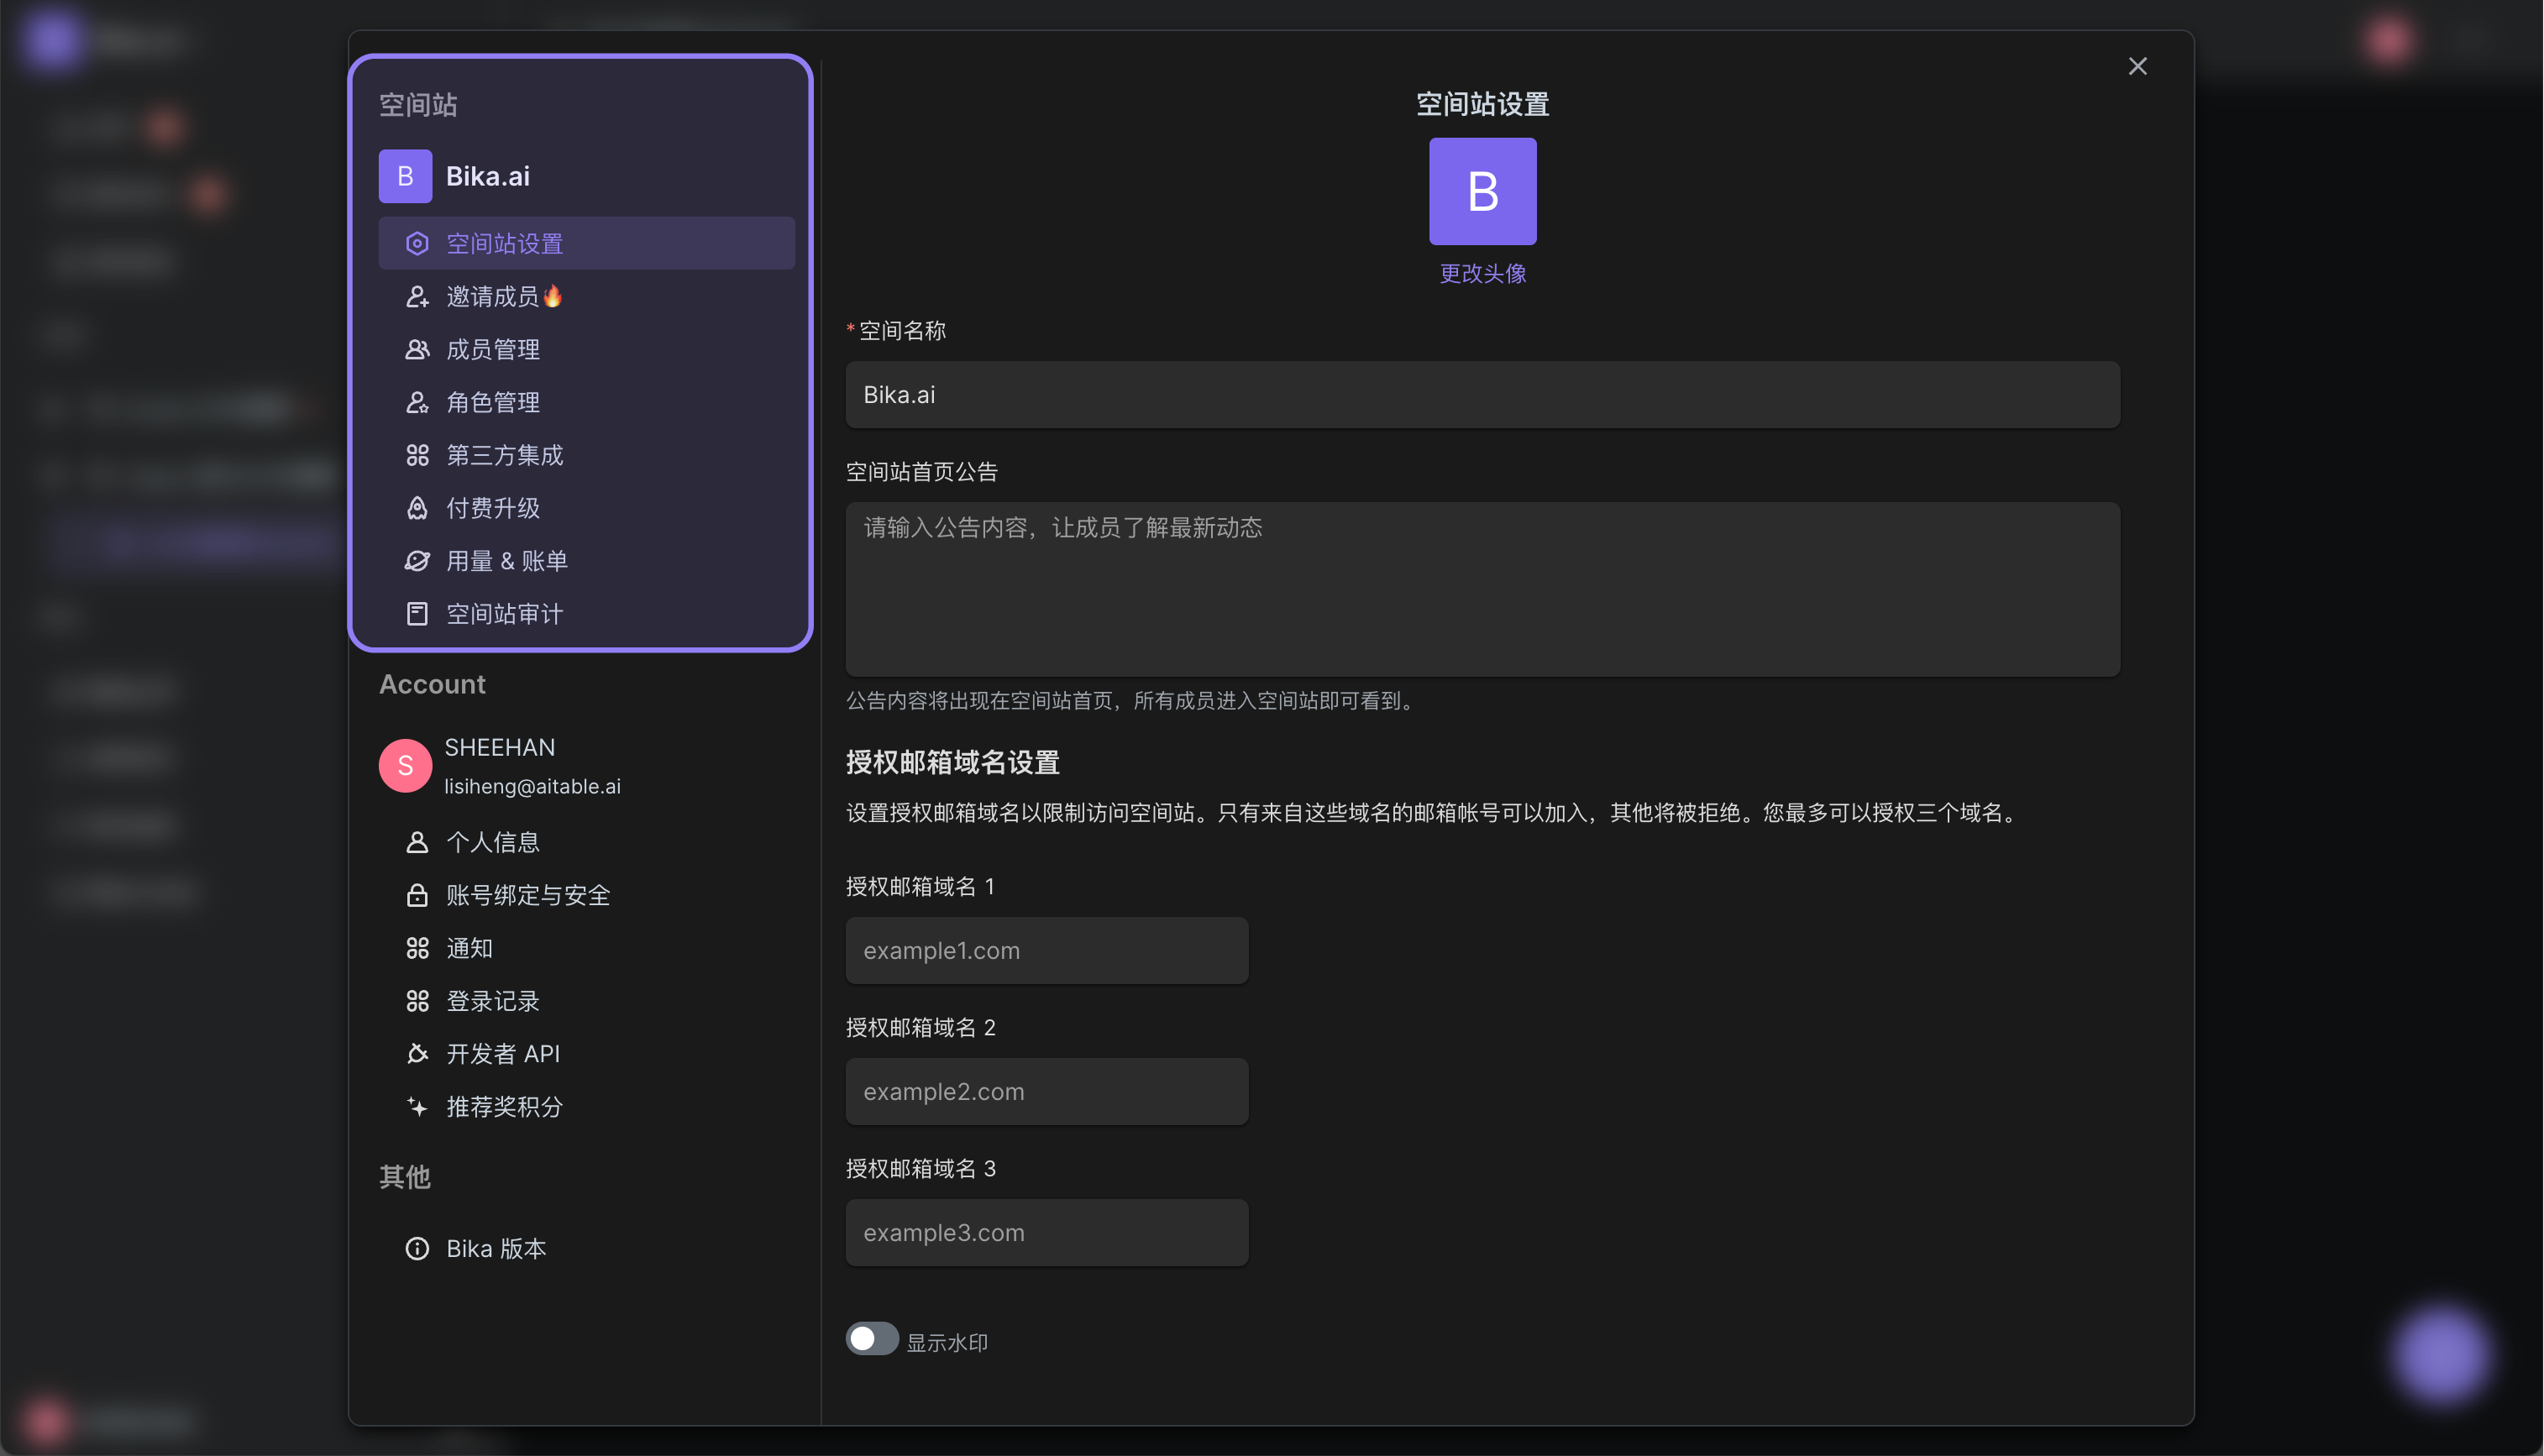Click the 推荐奖积分 sparkle icon
This screenshot has height=1456, width=2544.
(x=417, y=1107)
